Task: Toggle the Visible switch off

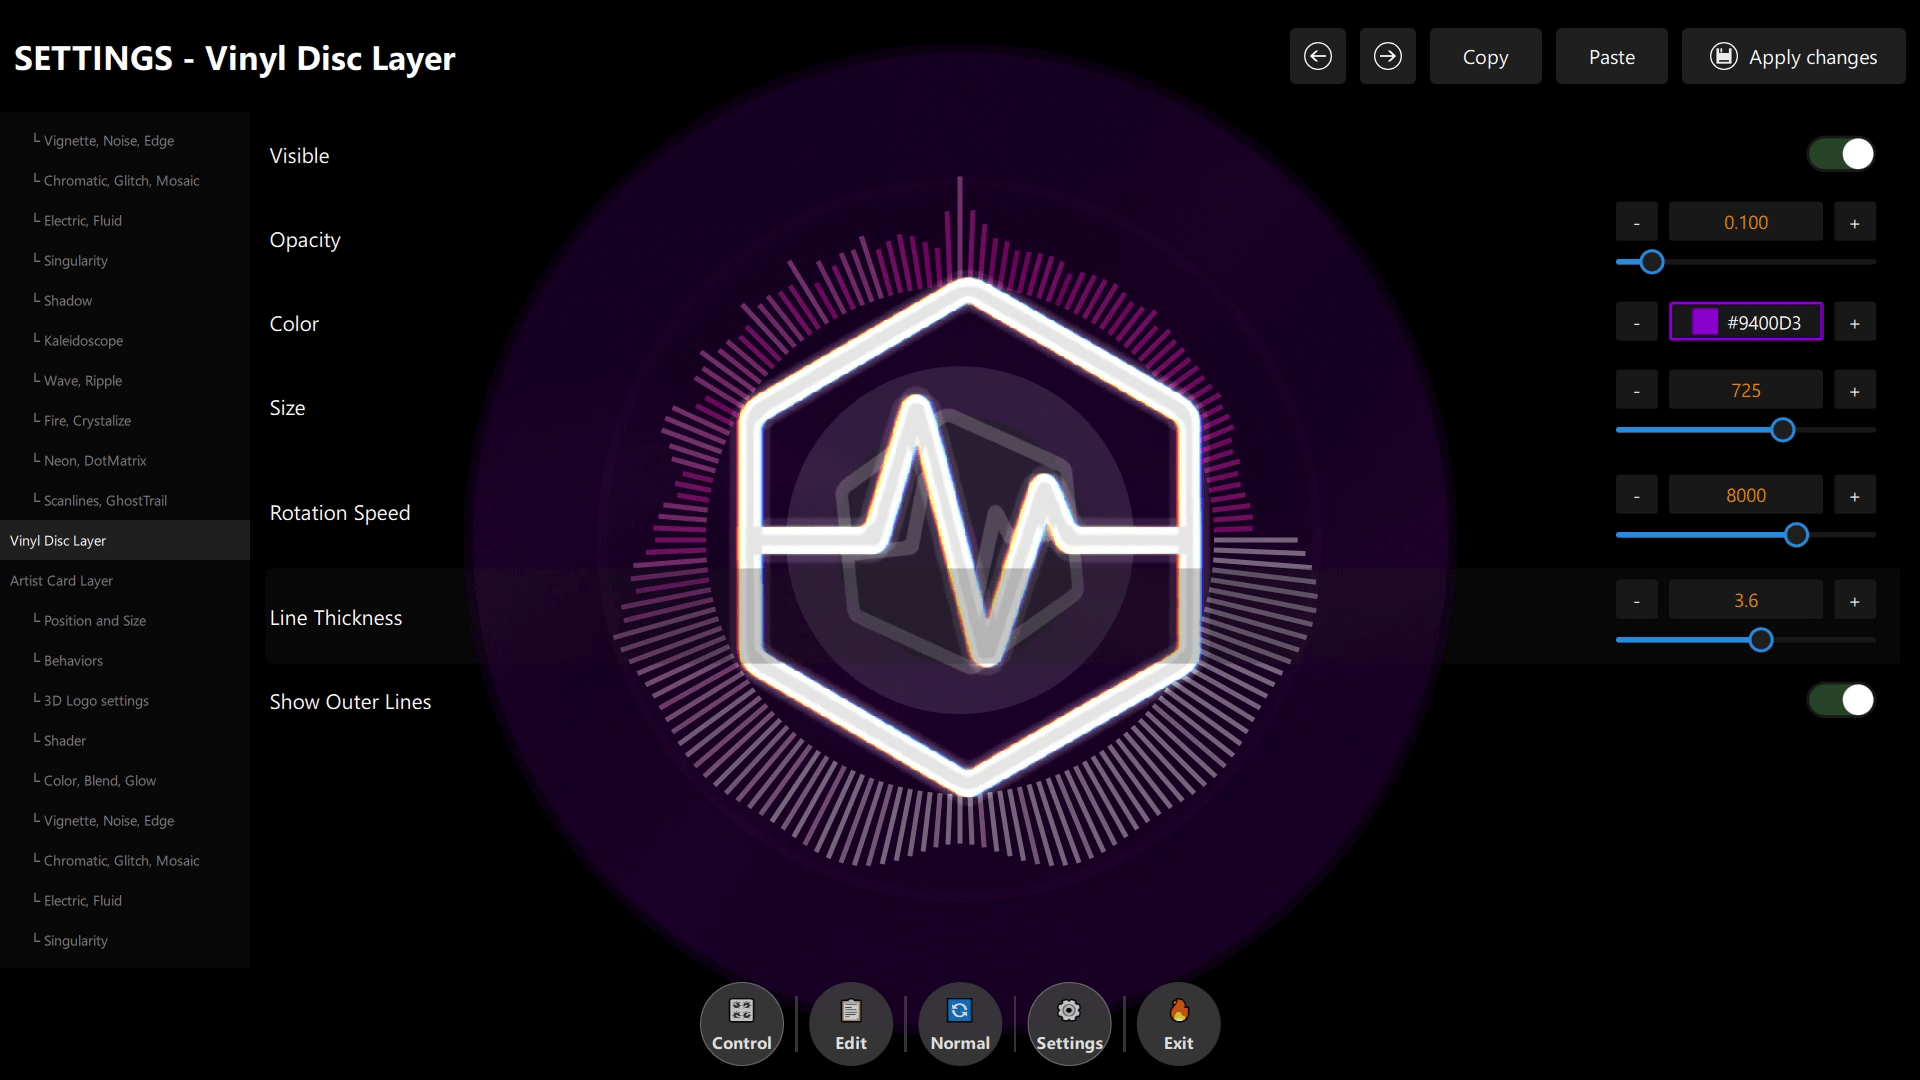Action: pyautogui.click(x=1840, y=154)
